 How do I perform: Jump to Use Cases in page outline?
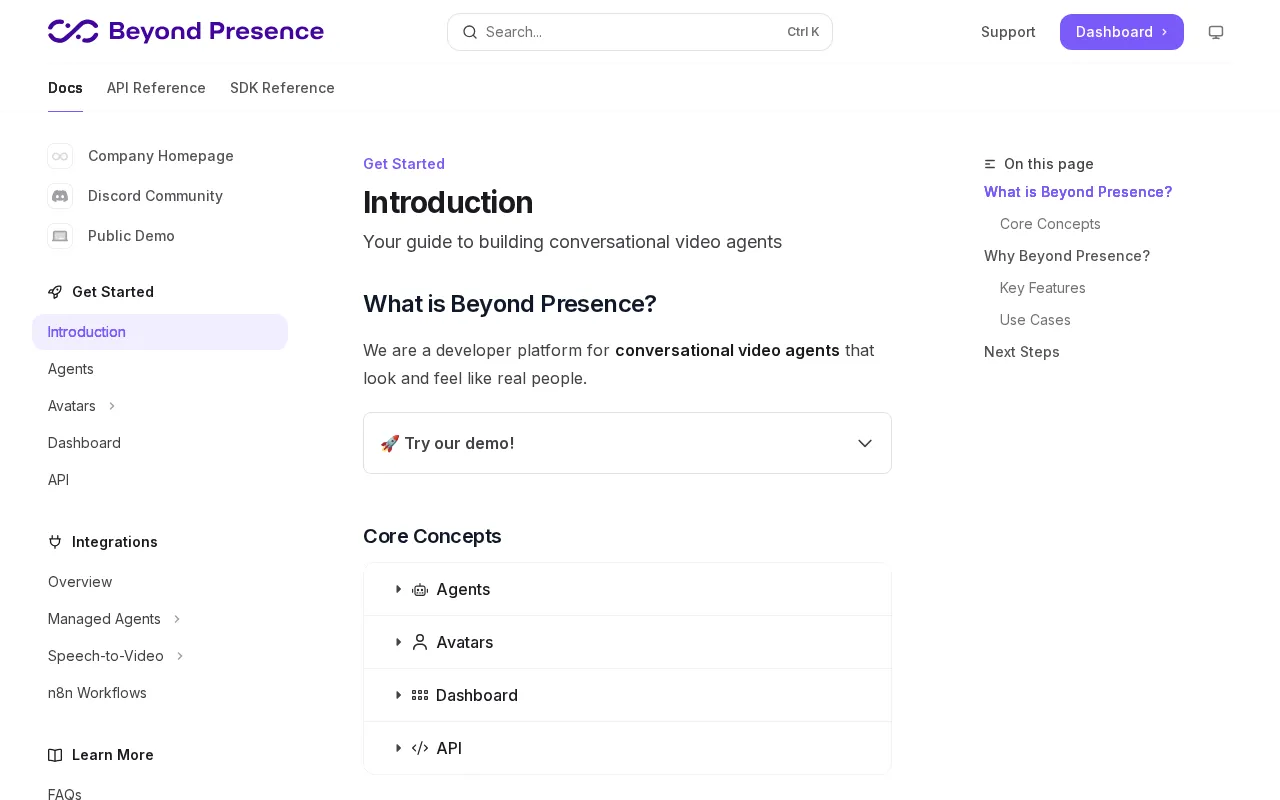click(x=1035, y=320)
